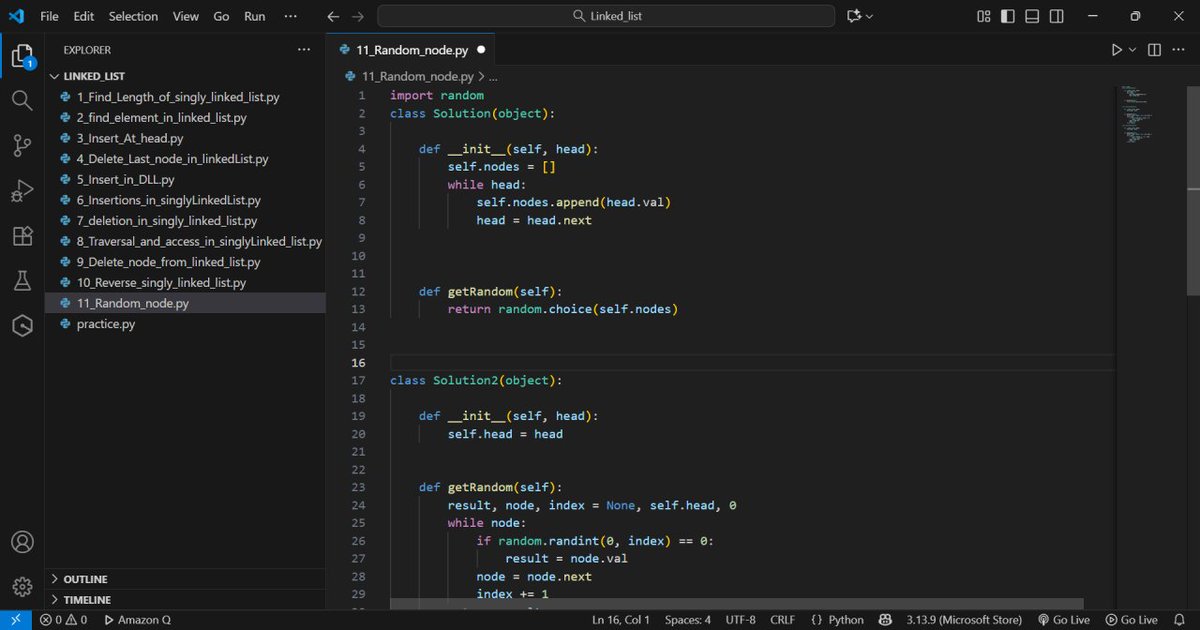
Task: Open the Copilot chat icon
Action: (x=853, y=16)
